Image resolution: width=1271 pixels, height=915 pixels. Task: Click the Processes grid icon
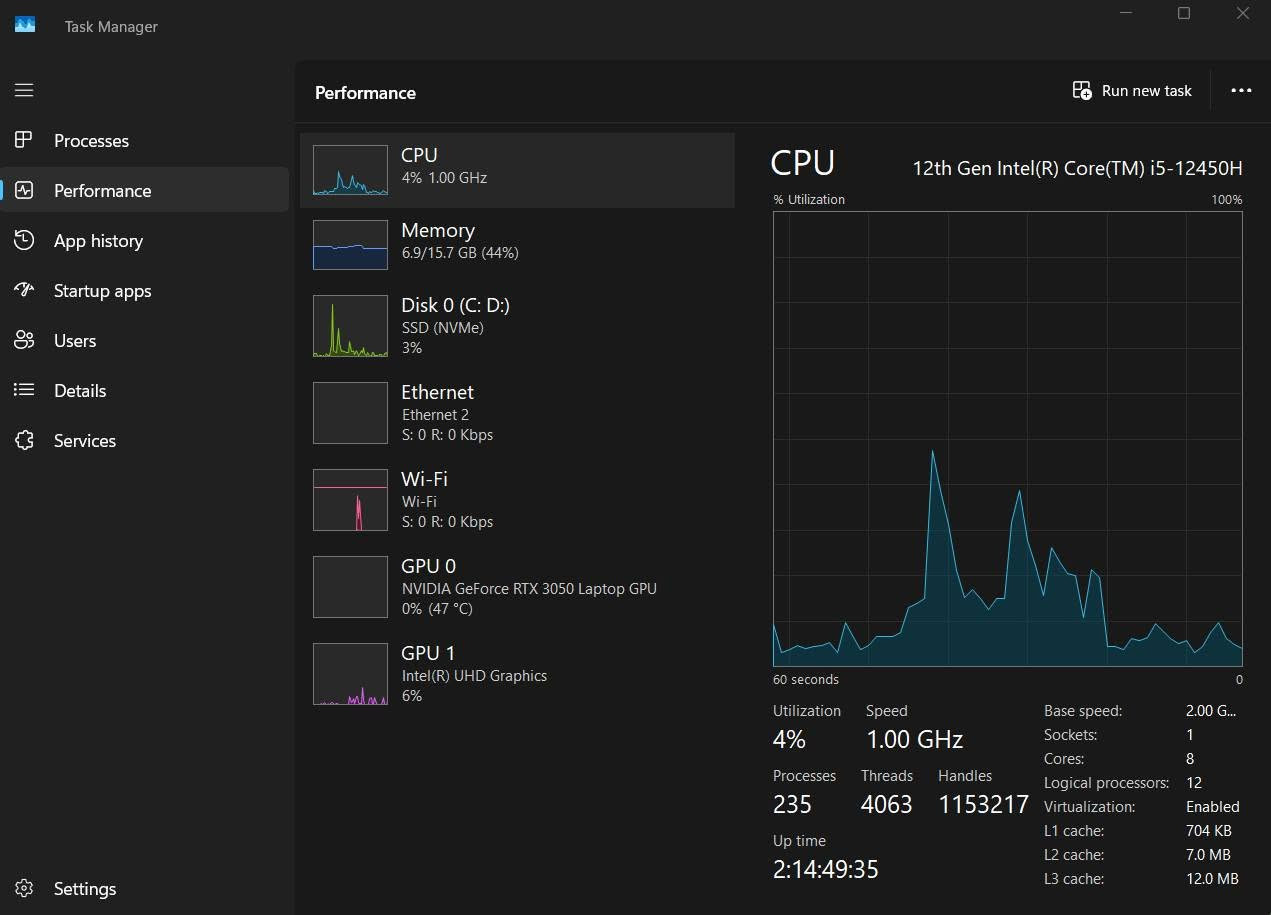point(24,140)
